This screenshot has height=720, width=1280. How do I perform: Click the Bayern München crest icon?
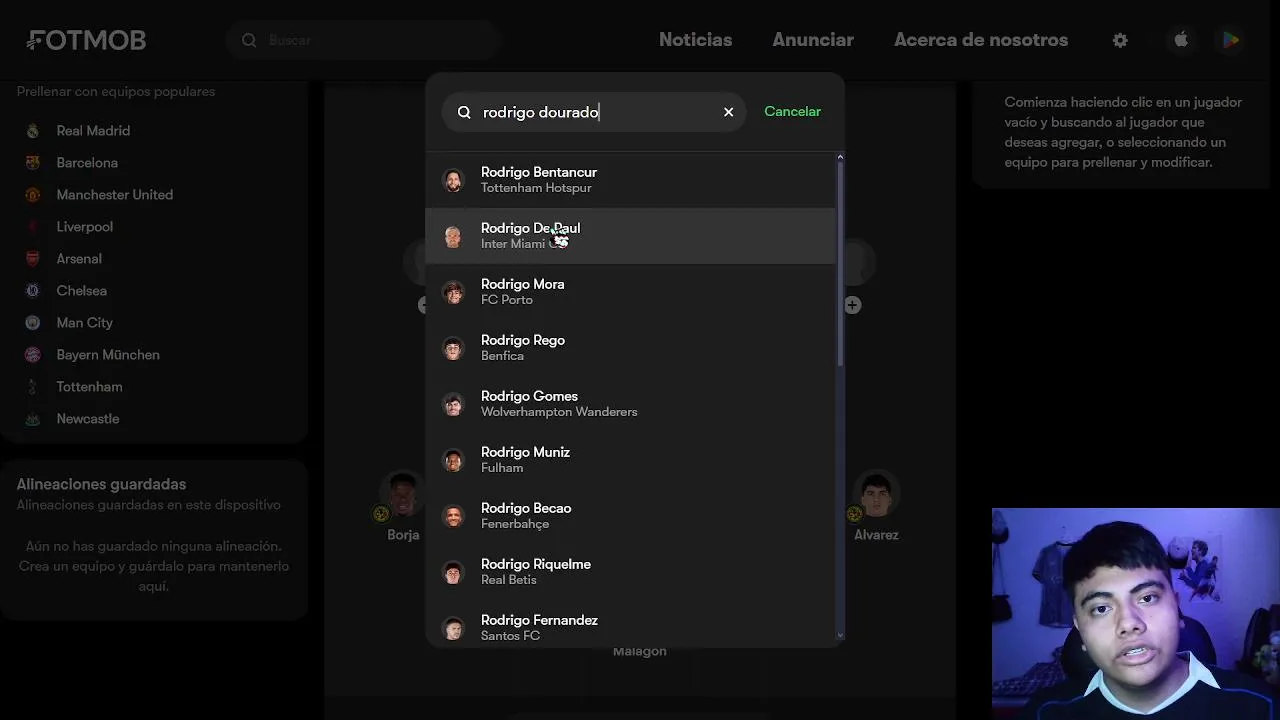33,355
